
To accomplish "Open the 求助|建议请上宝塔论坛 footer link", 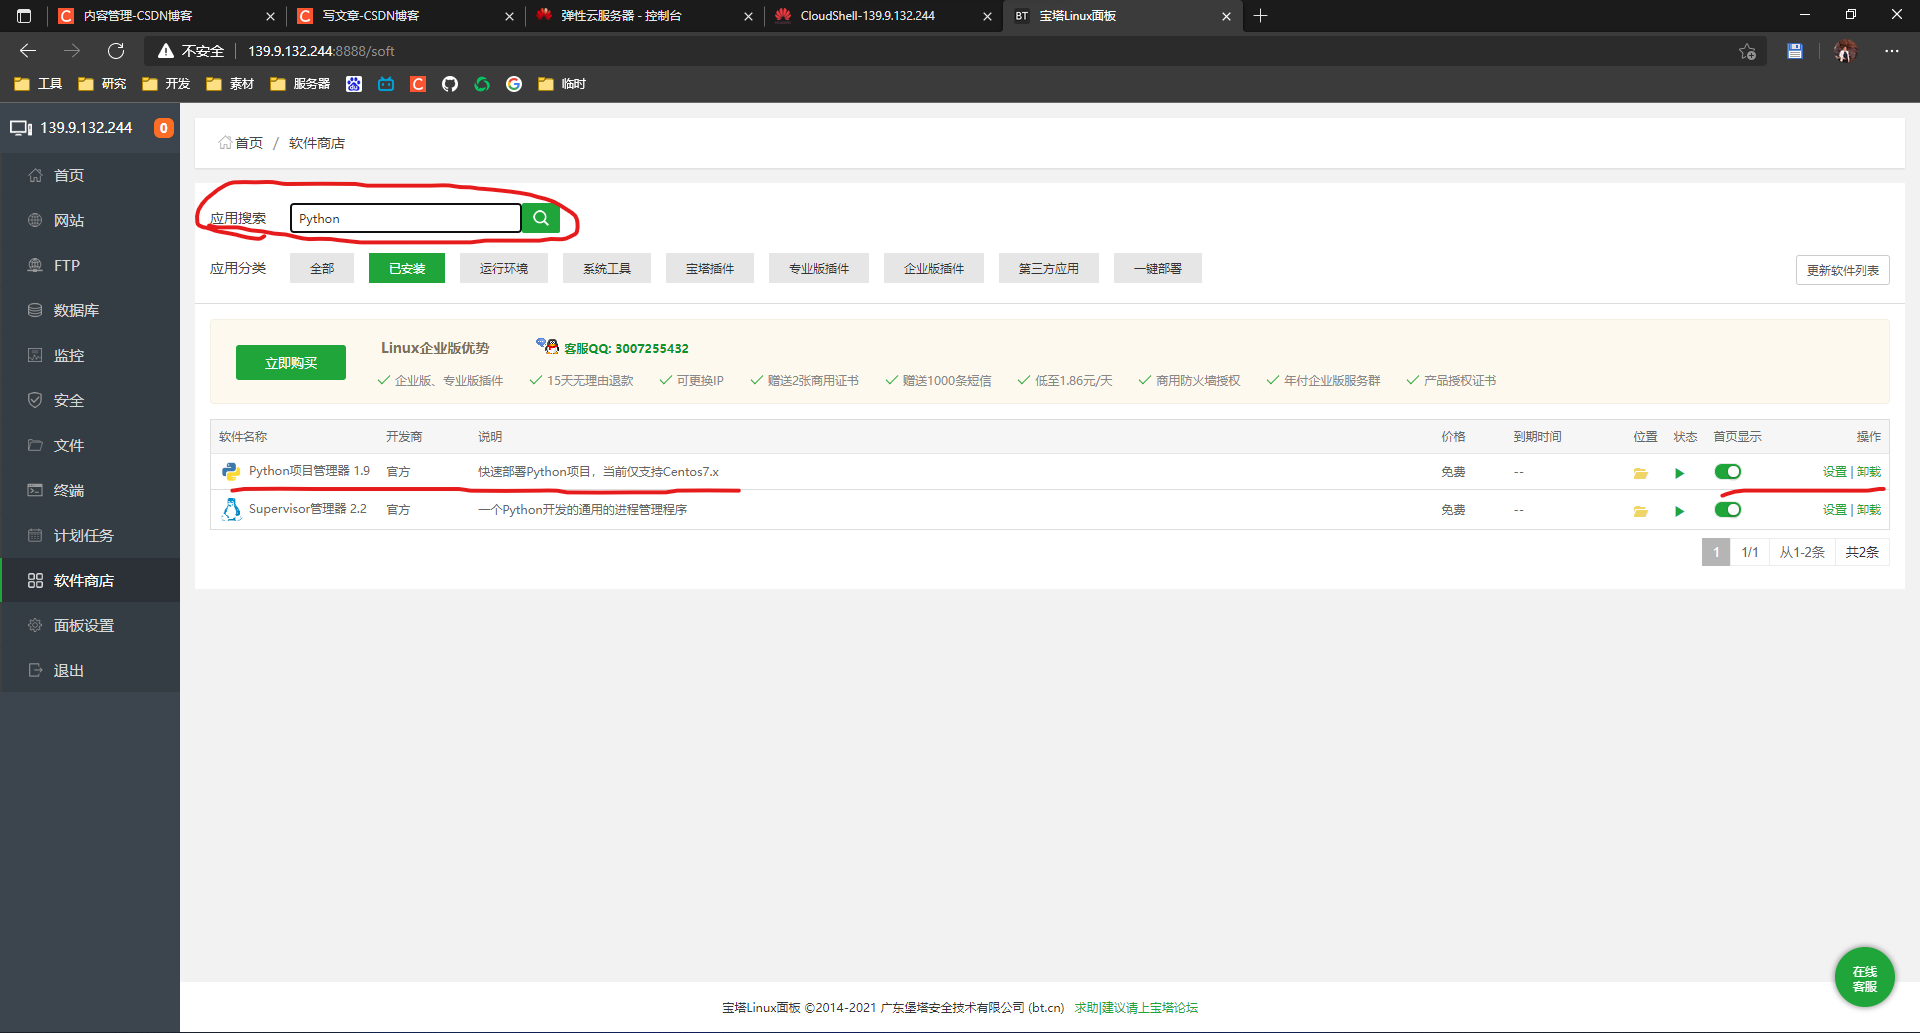I will pyautogui.click(x=1136, y=1008).
